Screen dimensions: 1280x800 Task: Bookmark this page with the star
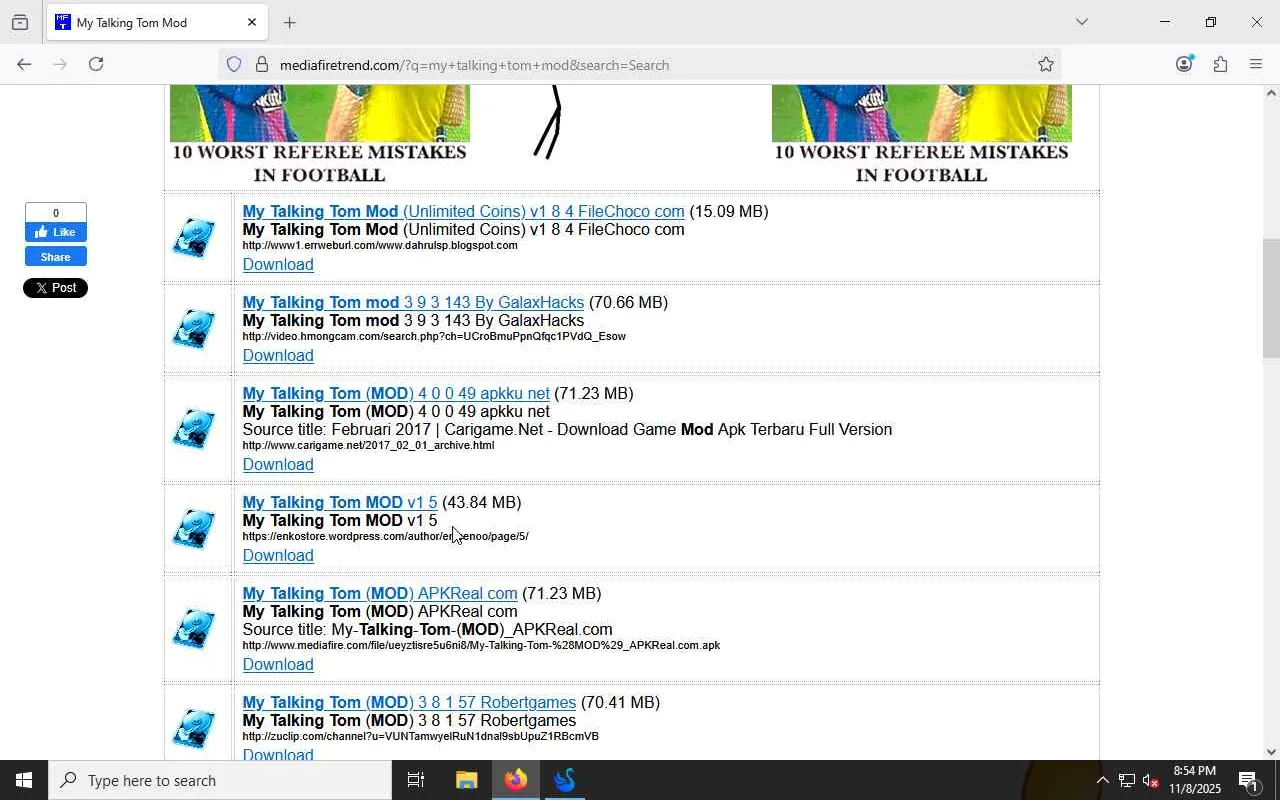tap(1046, 65)
